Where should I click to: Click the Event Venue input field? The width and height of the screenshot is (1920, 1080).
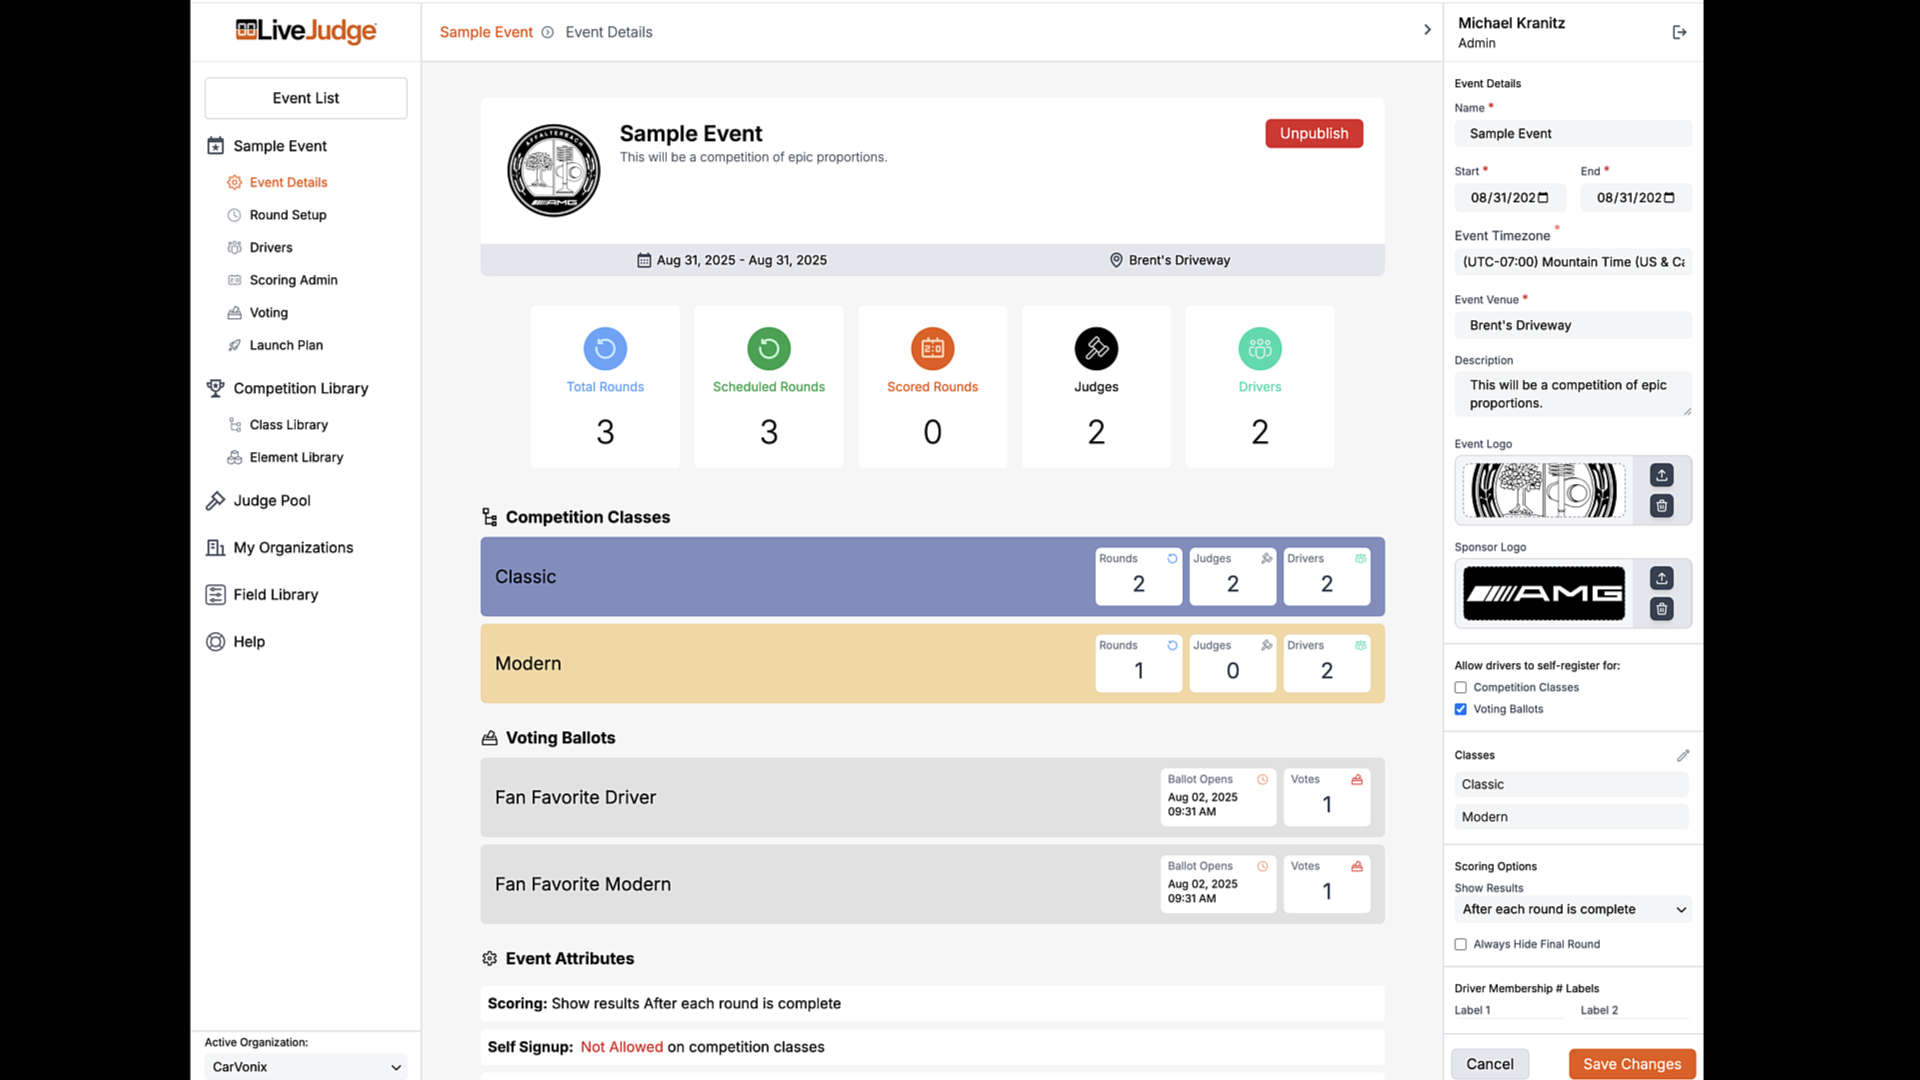click(1573, 325)
